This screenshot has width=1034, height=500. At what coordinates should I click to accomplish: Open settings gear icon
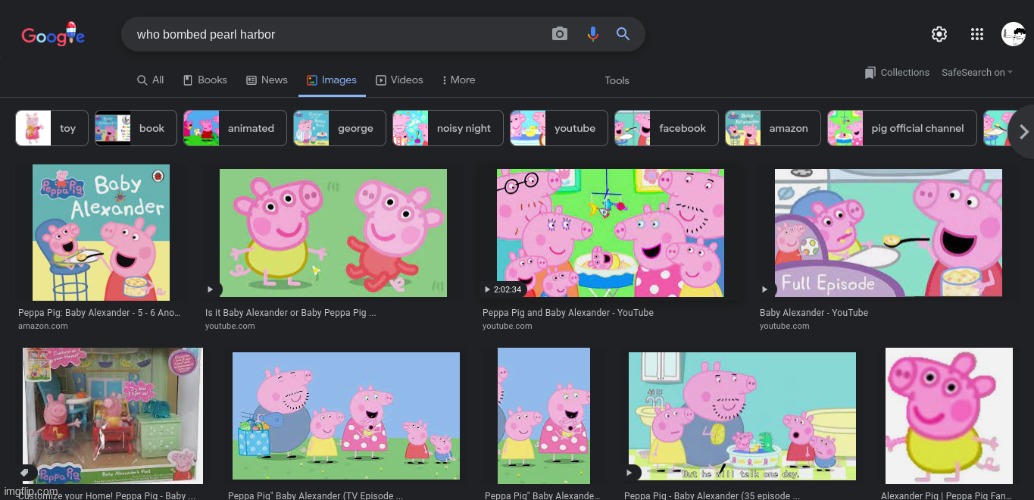coord(939,34)
